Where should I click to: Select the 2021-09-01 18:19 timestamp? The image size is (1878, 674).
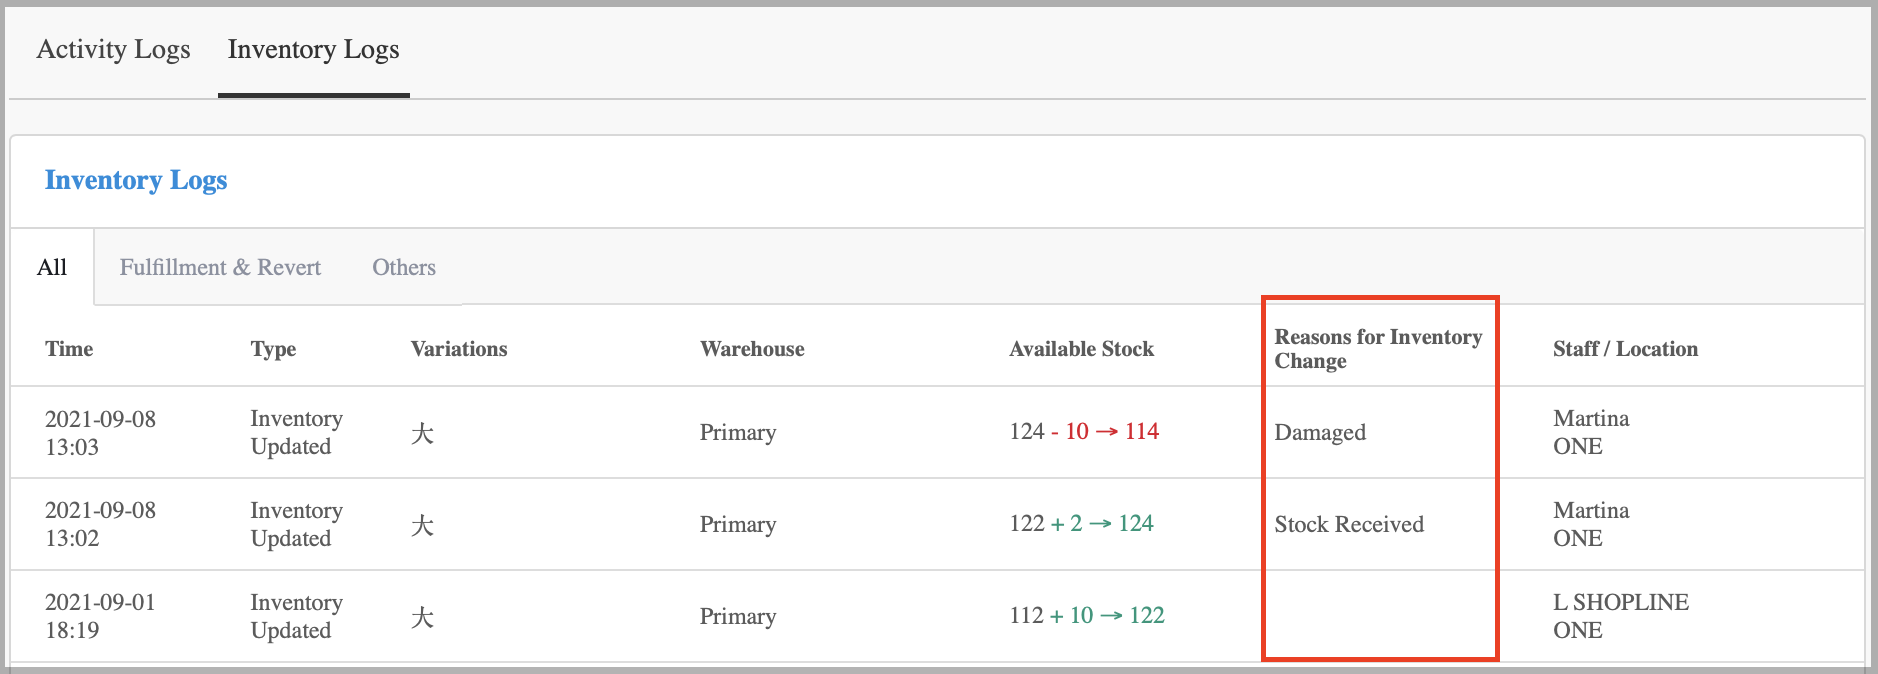click(x=100, y=616)
